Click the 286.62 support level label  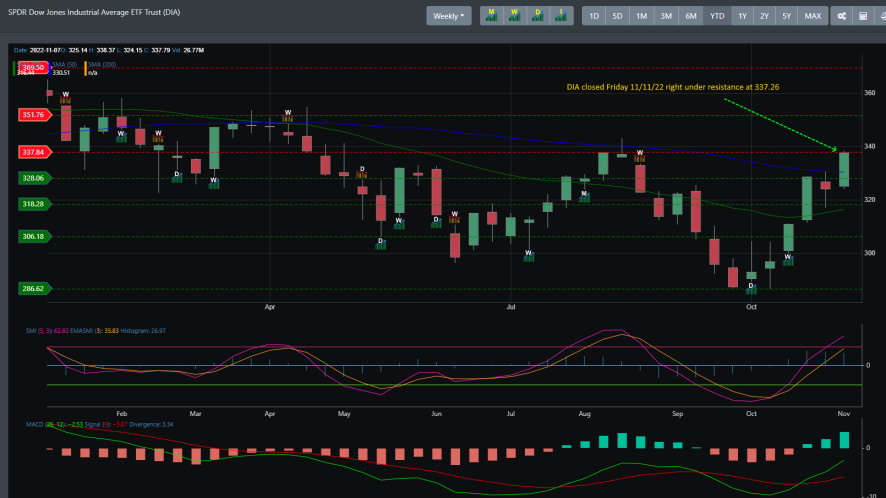34,288
